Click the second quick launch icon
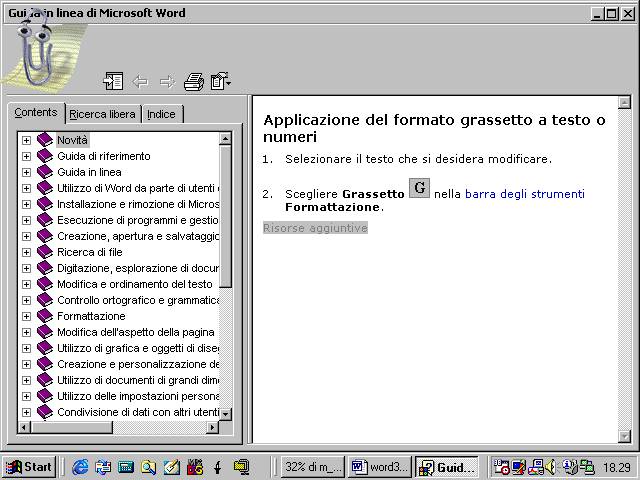 (x=103, y=467)
